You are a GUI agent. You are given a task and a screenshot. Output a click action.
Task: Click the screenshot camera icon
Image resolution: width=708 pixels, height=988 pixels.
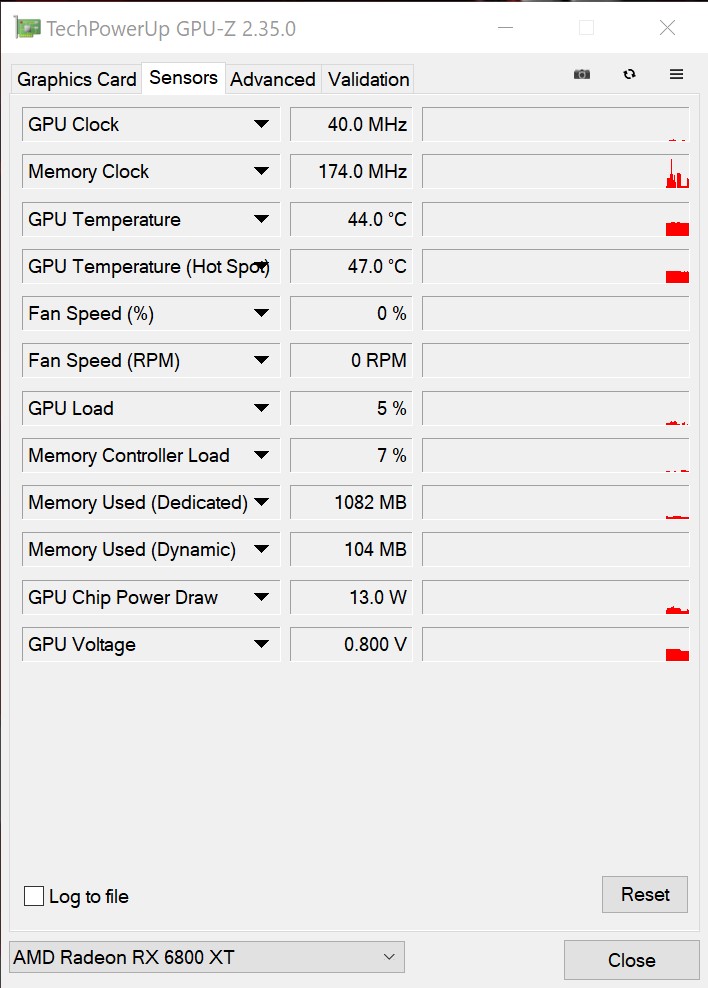tap(582, 75)
